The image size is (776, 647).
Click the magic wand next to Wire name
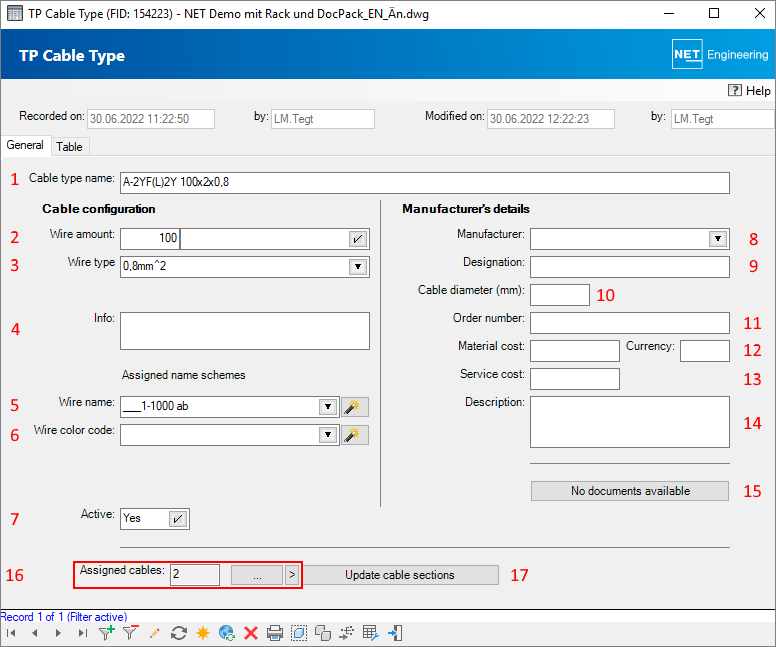coord(354,407)
